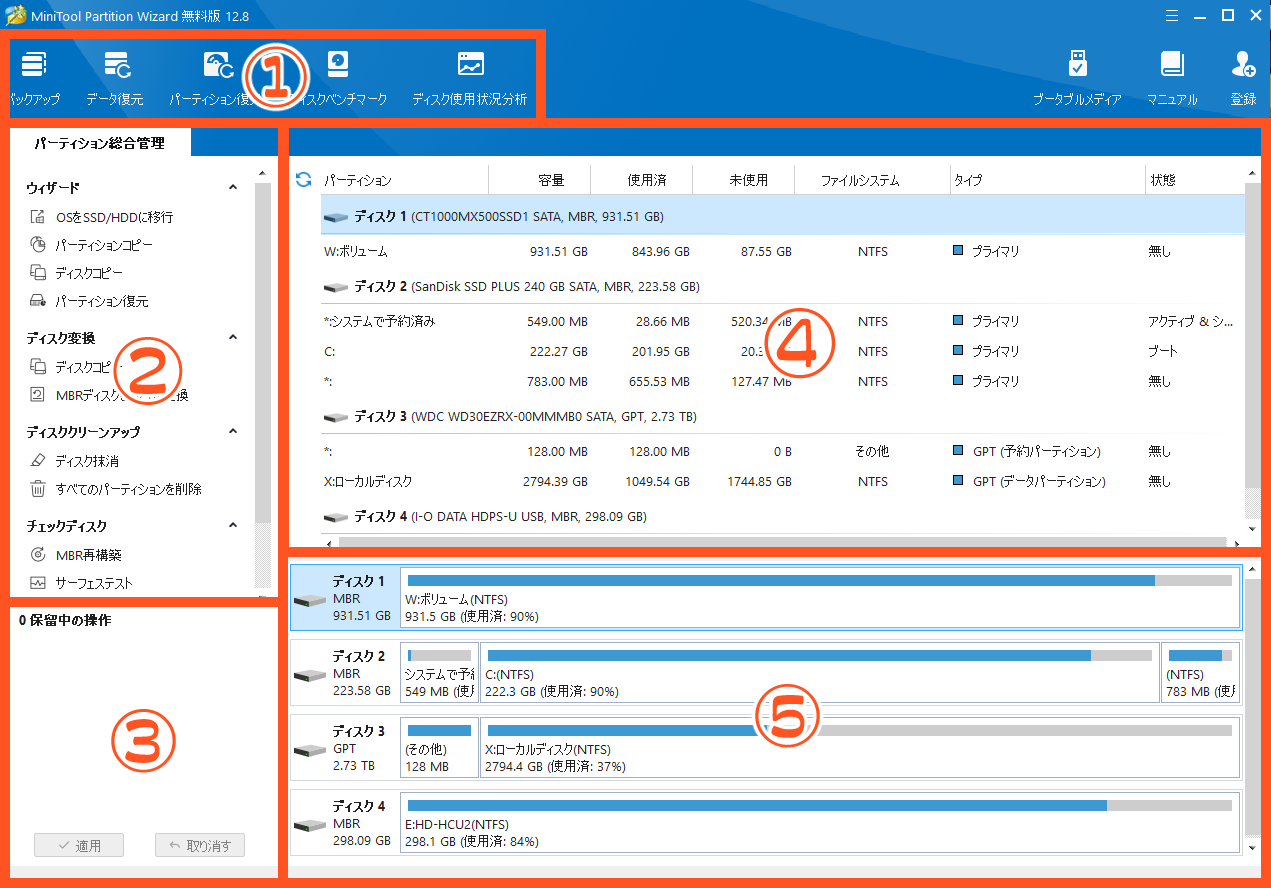This screenshot has width=1271, height=888.
Task: Collapse the ディスク変換 section
Action: tap(233, 338)
